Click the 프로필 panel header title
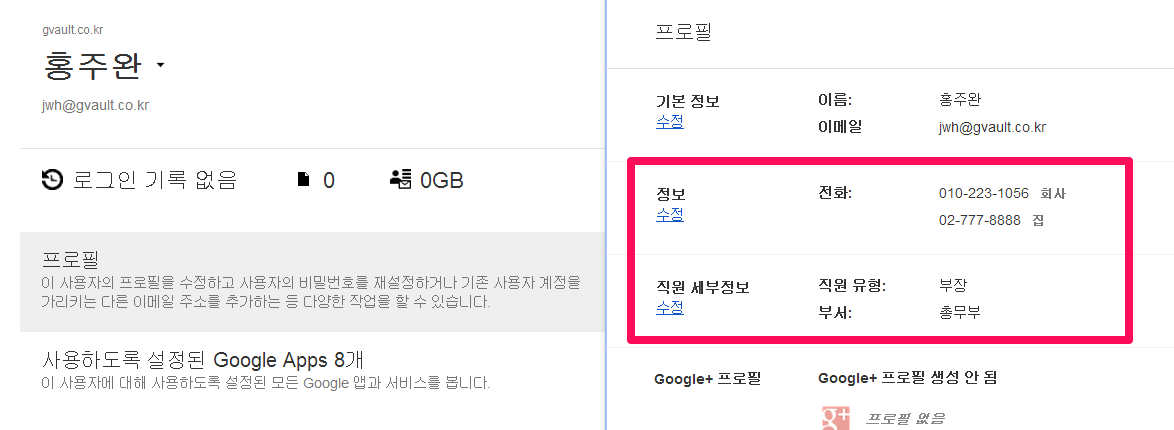 point(683,33)
